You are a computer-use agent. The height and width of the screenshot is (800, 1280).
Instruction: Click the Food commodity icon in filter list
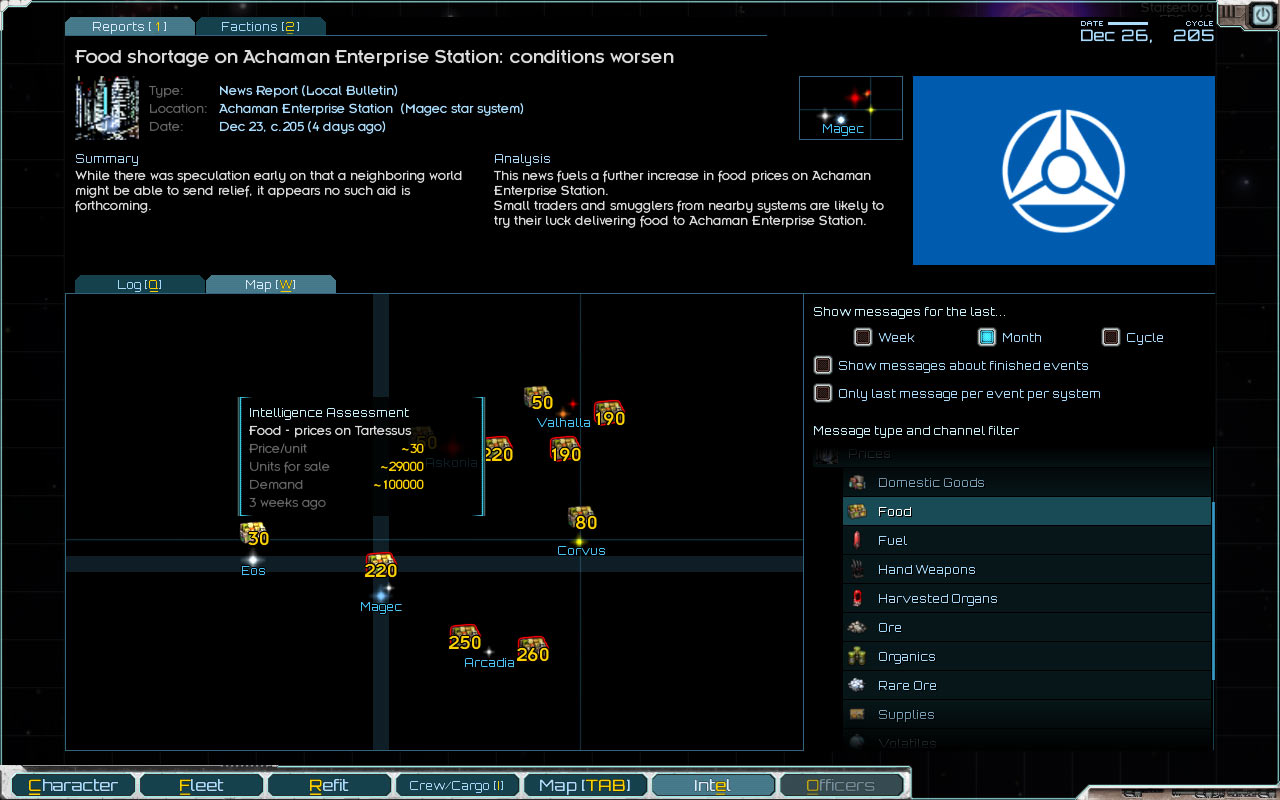[857, 511]
